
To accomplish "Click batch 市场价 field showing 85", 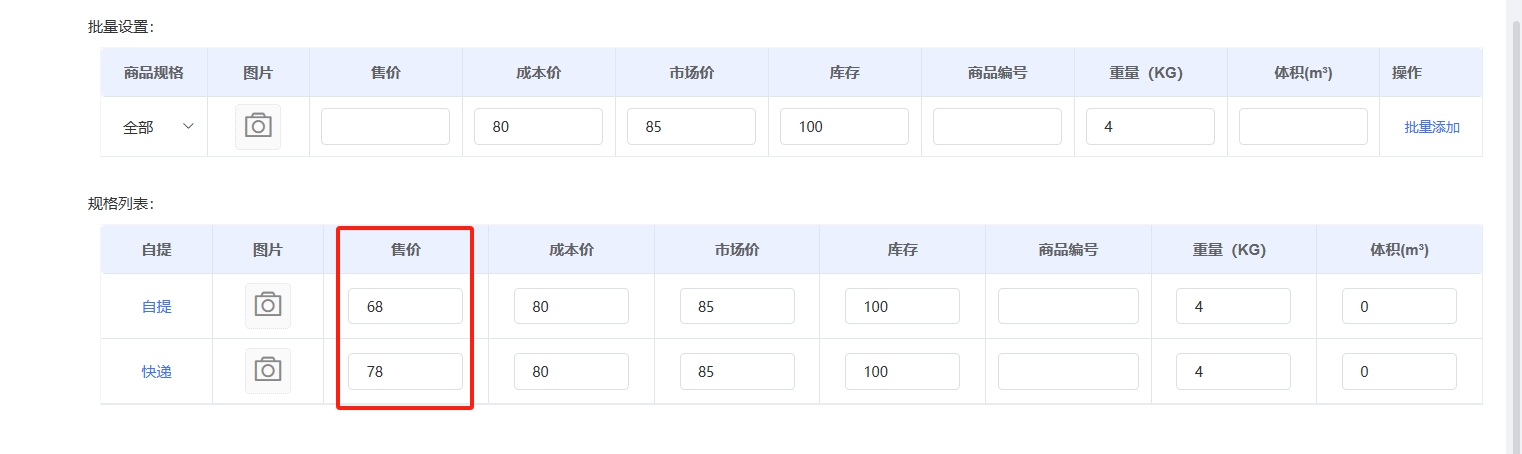I will (x=691, y=127).
